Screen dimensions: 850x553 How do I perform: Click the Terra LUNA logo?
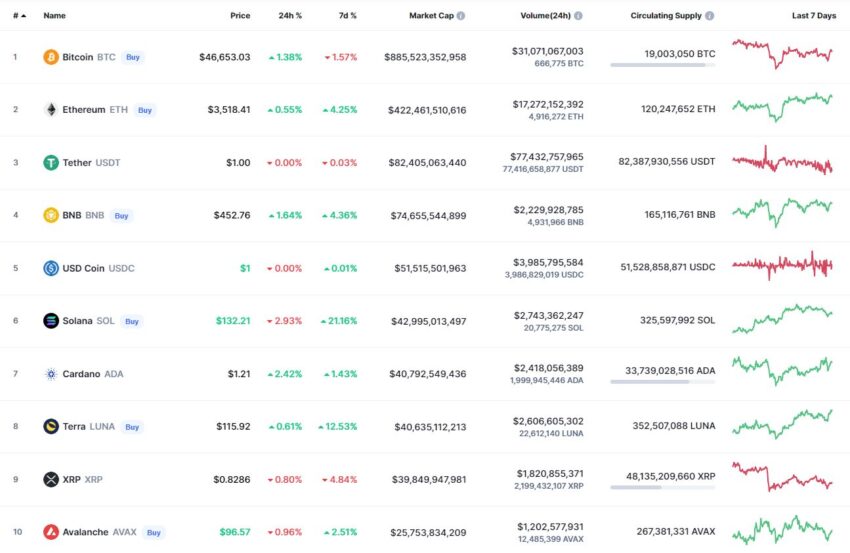tap(51, 427)
